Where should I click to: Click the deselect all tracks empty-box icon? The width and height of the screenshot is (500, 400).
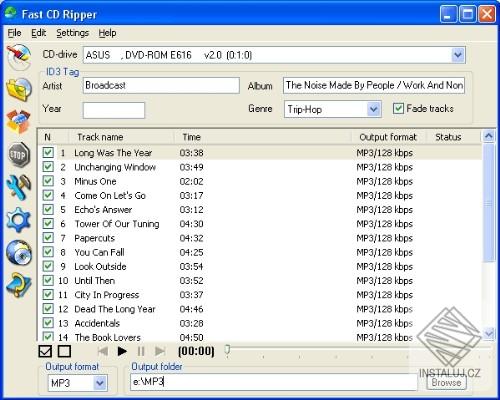pyautogui.click(x=64, y=351)
